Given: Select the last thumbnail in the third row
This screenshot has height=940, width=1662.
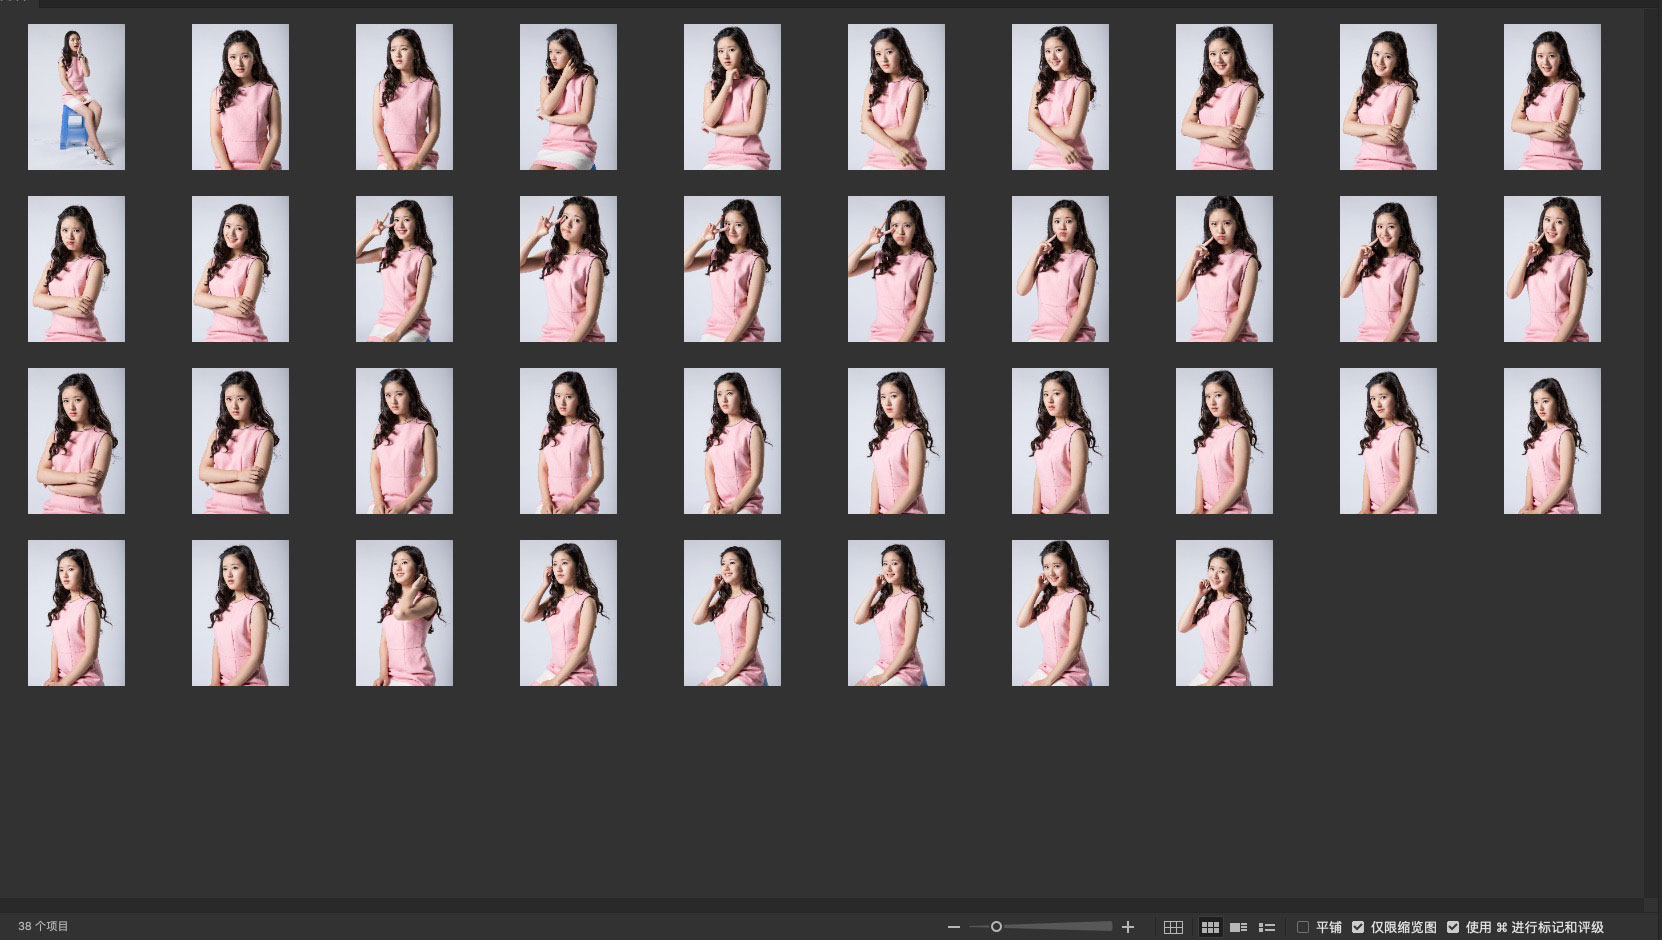Looking at the screenshot, I should (1552, 441).
